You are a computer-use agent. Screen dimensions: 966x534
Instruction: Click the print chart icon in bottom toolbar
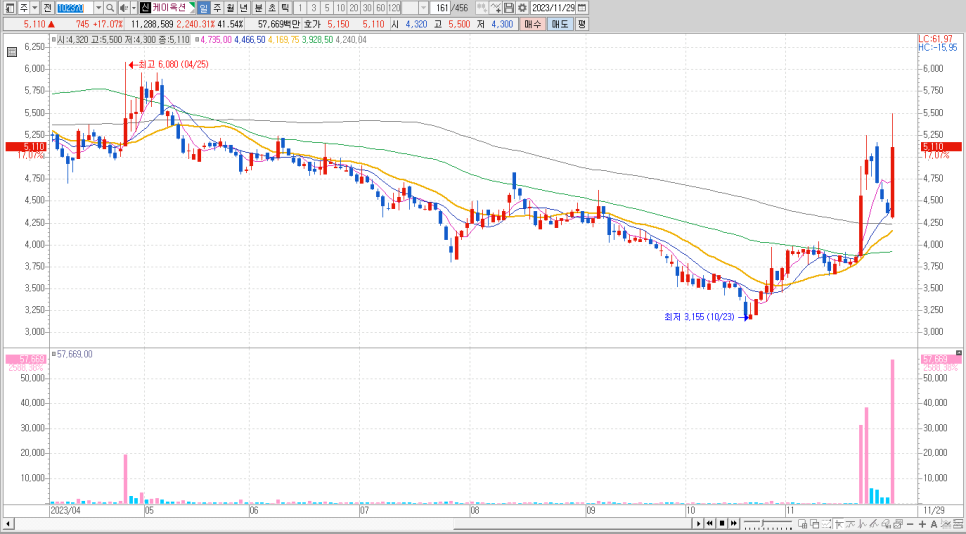898,524
